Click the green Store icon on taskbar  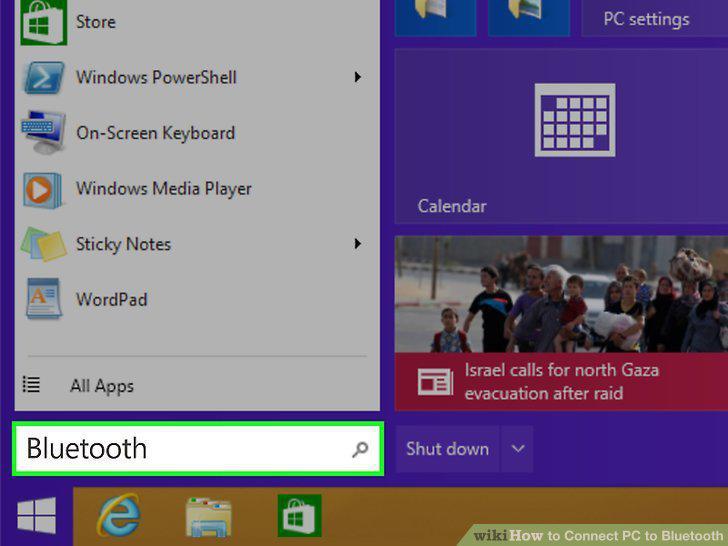[x=299, y=516]
